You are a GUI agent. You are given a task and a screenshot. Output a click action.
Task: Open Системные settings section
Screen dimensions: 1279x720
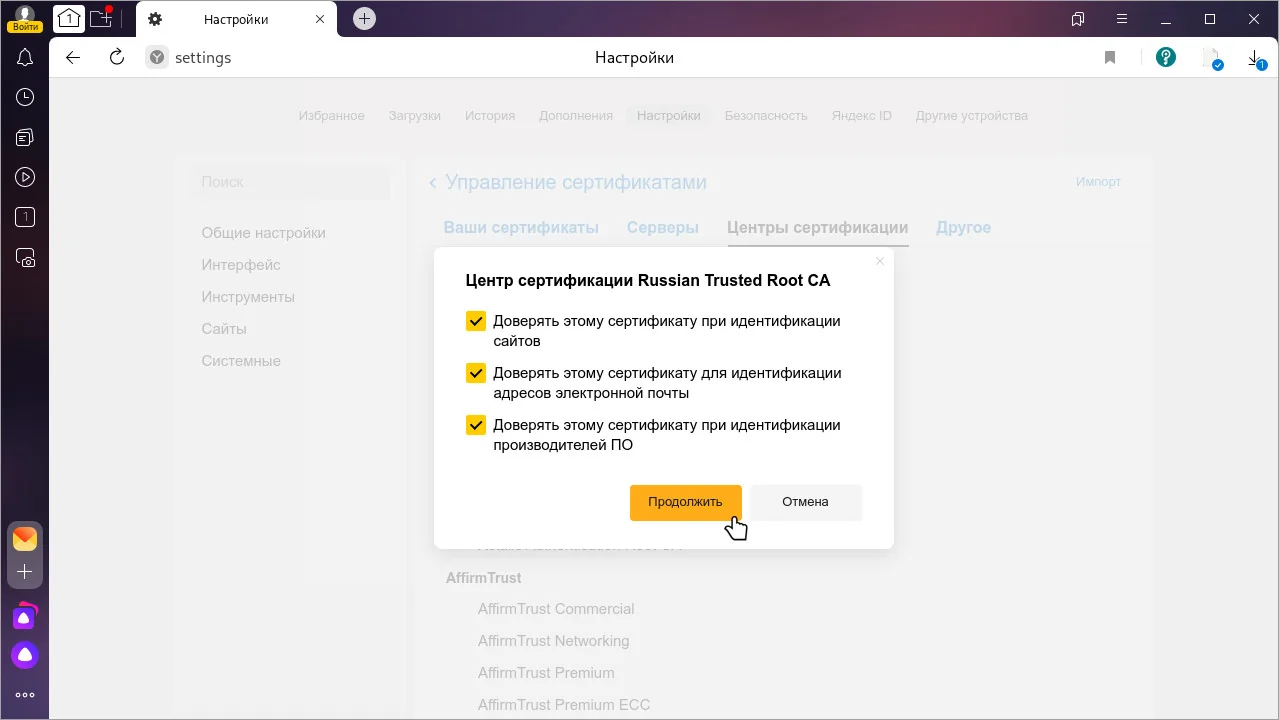point(241,361)
